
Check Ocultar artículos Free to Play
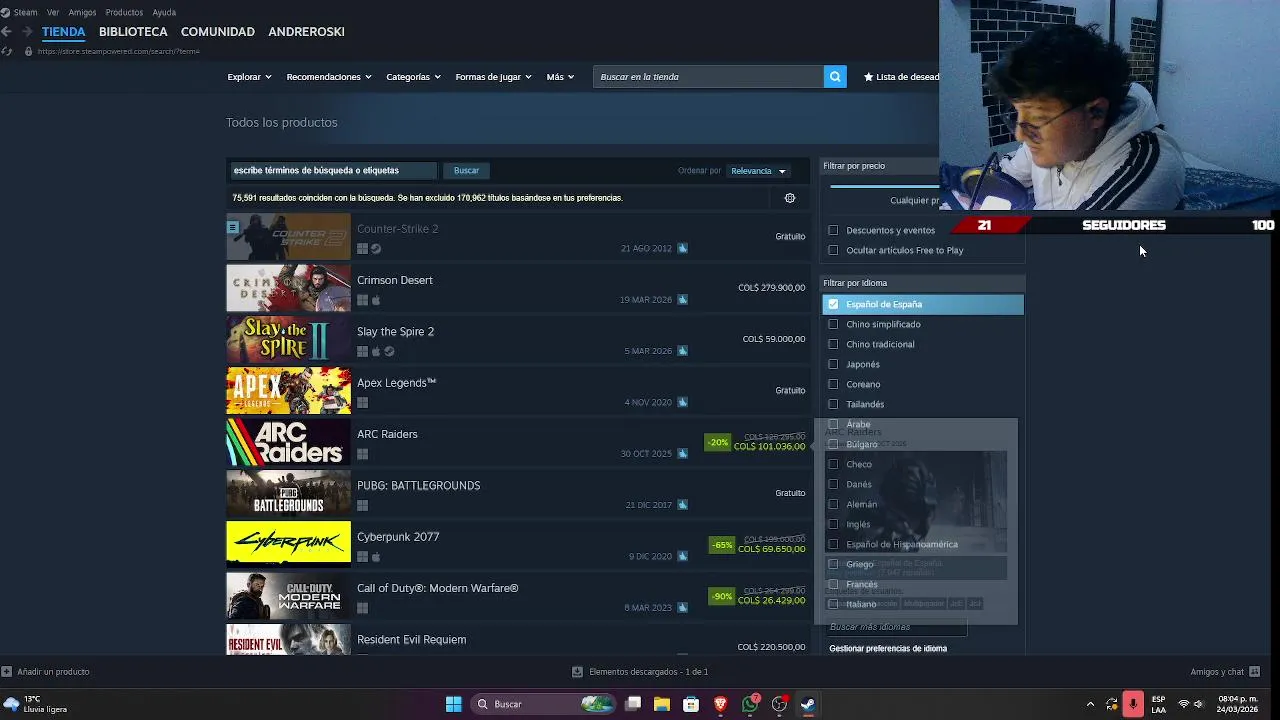coord(833,250)
